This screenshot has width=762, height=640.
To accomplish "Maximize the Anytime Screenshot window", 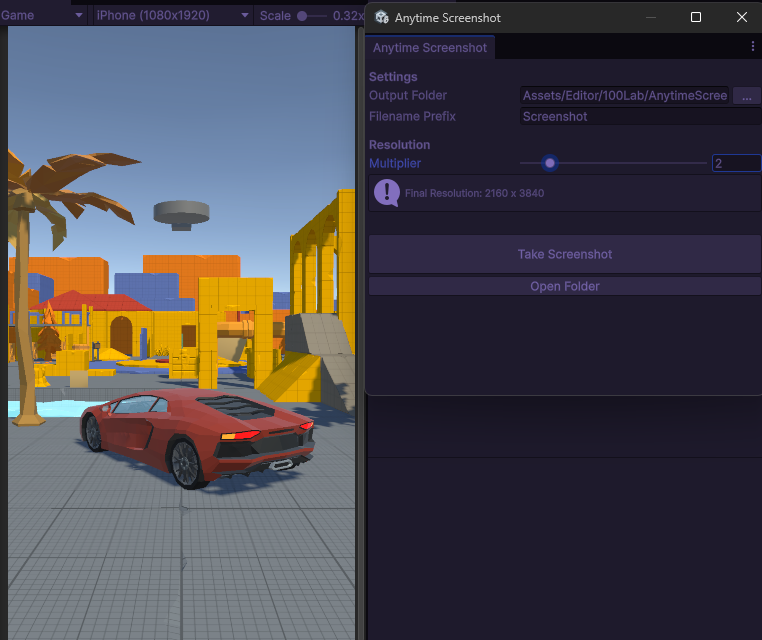I will tap(696, 17).
